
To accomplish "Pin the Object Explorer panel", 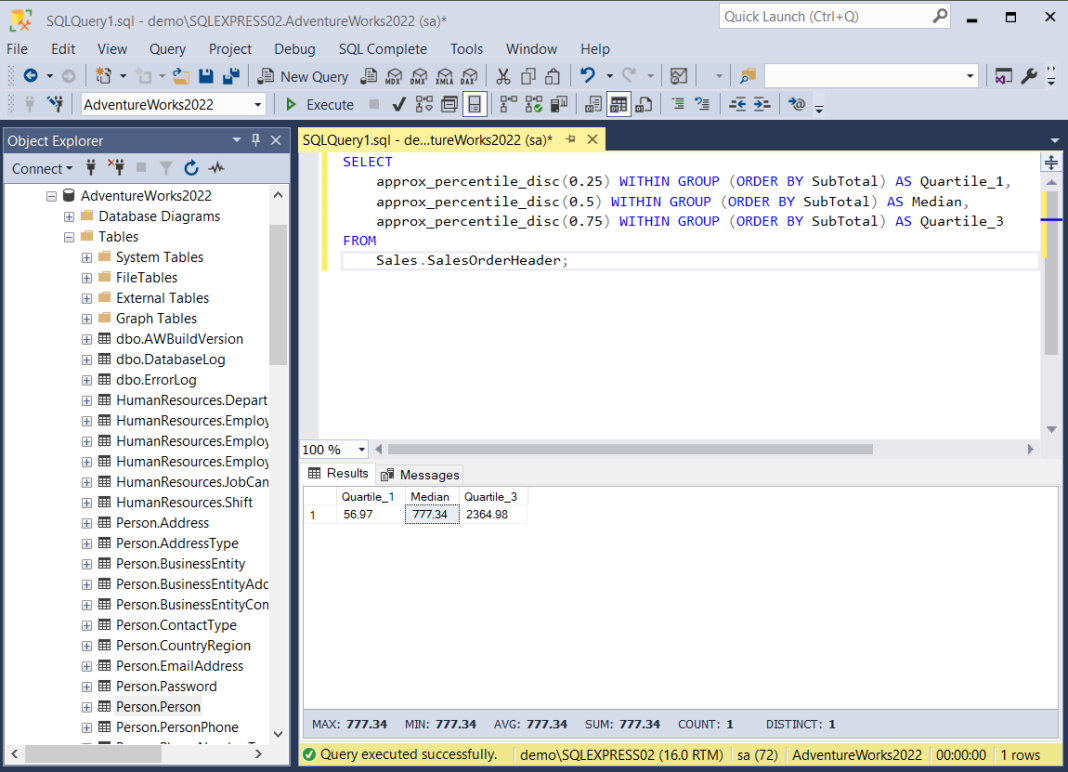I will point(257,140).
